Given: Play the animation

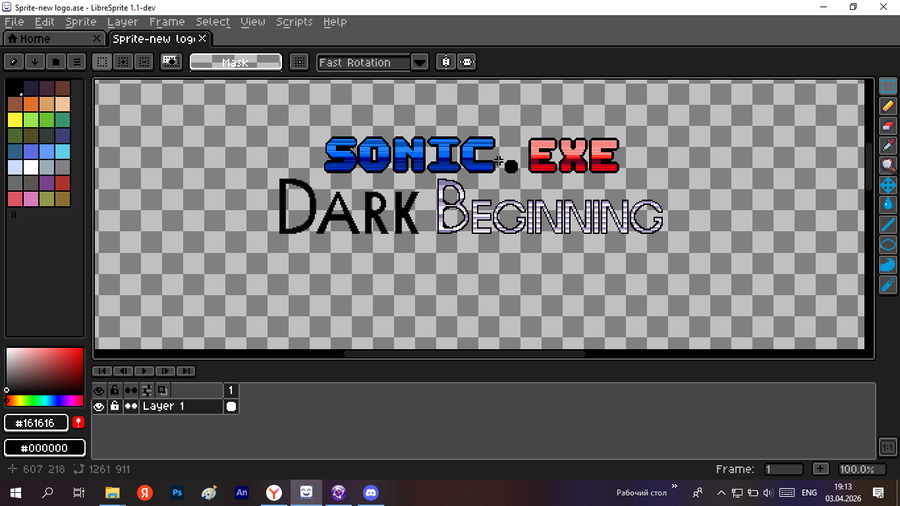Looking at the screenshot, I should point(143,371).
